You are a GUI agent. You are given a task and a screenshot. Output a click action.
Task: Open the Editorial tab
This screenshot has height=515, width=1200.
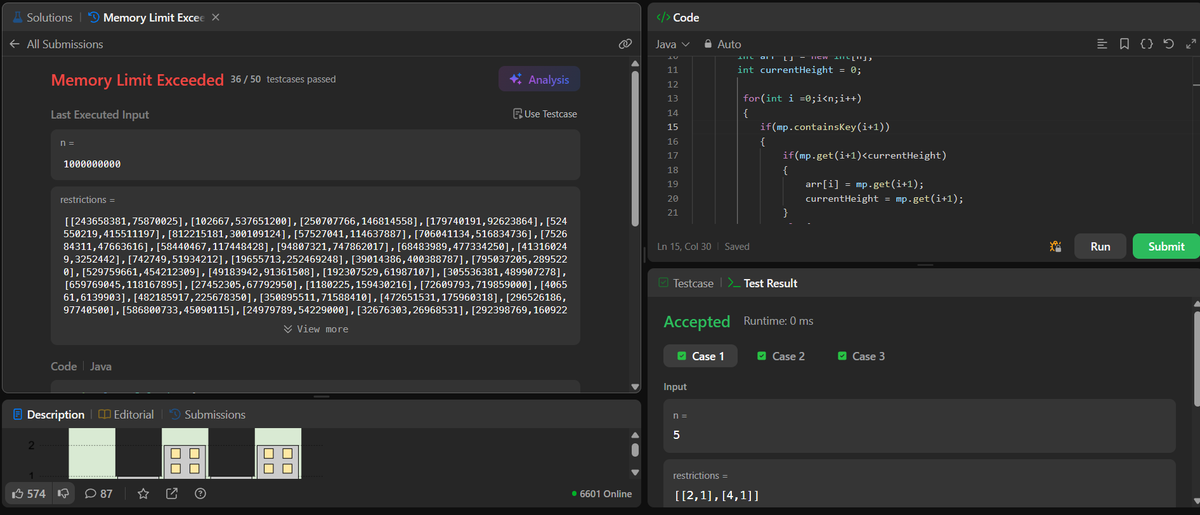tap(128, 414)
